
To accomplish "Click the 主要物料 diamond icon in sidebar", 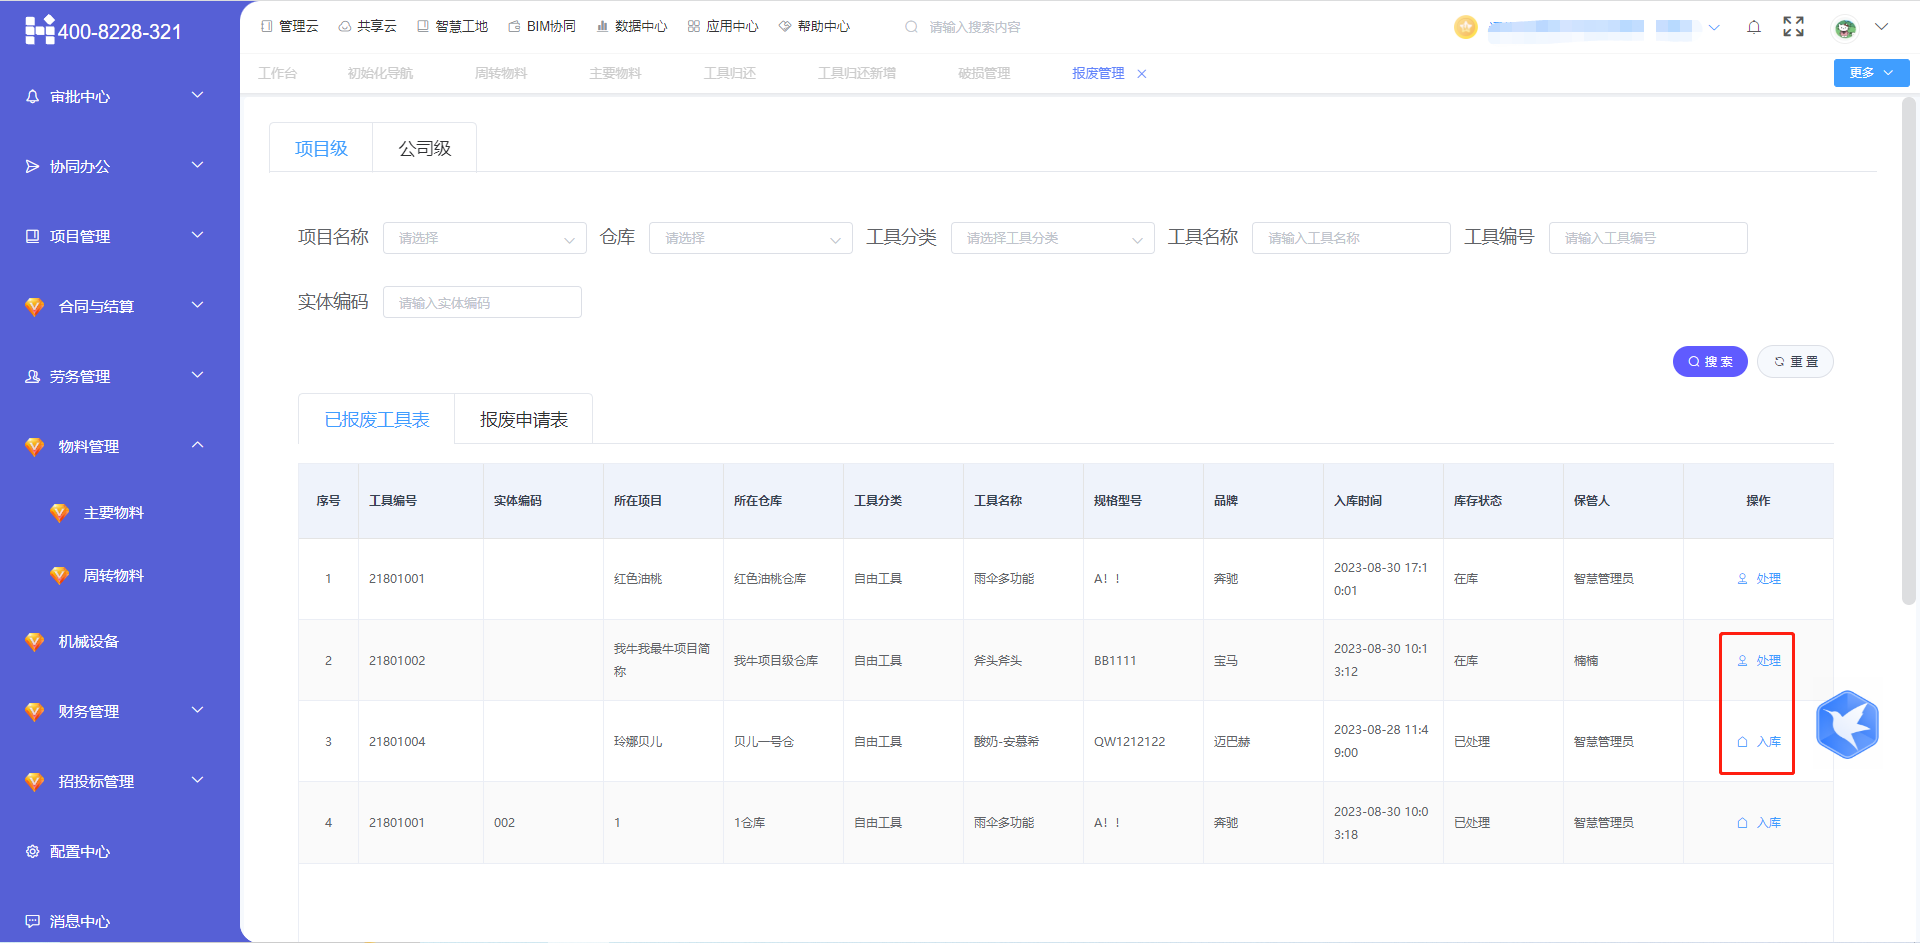I will coord(60,513).
